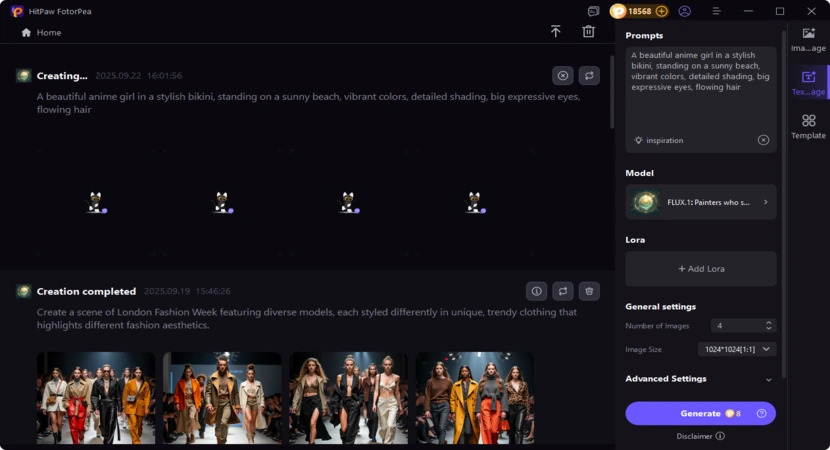Click the coin balance 18568
The width and height of the screenshot is (830, 450).
click(x=639, y=11)
